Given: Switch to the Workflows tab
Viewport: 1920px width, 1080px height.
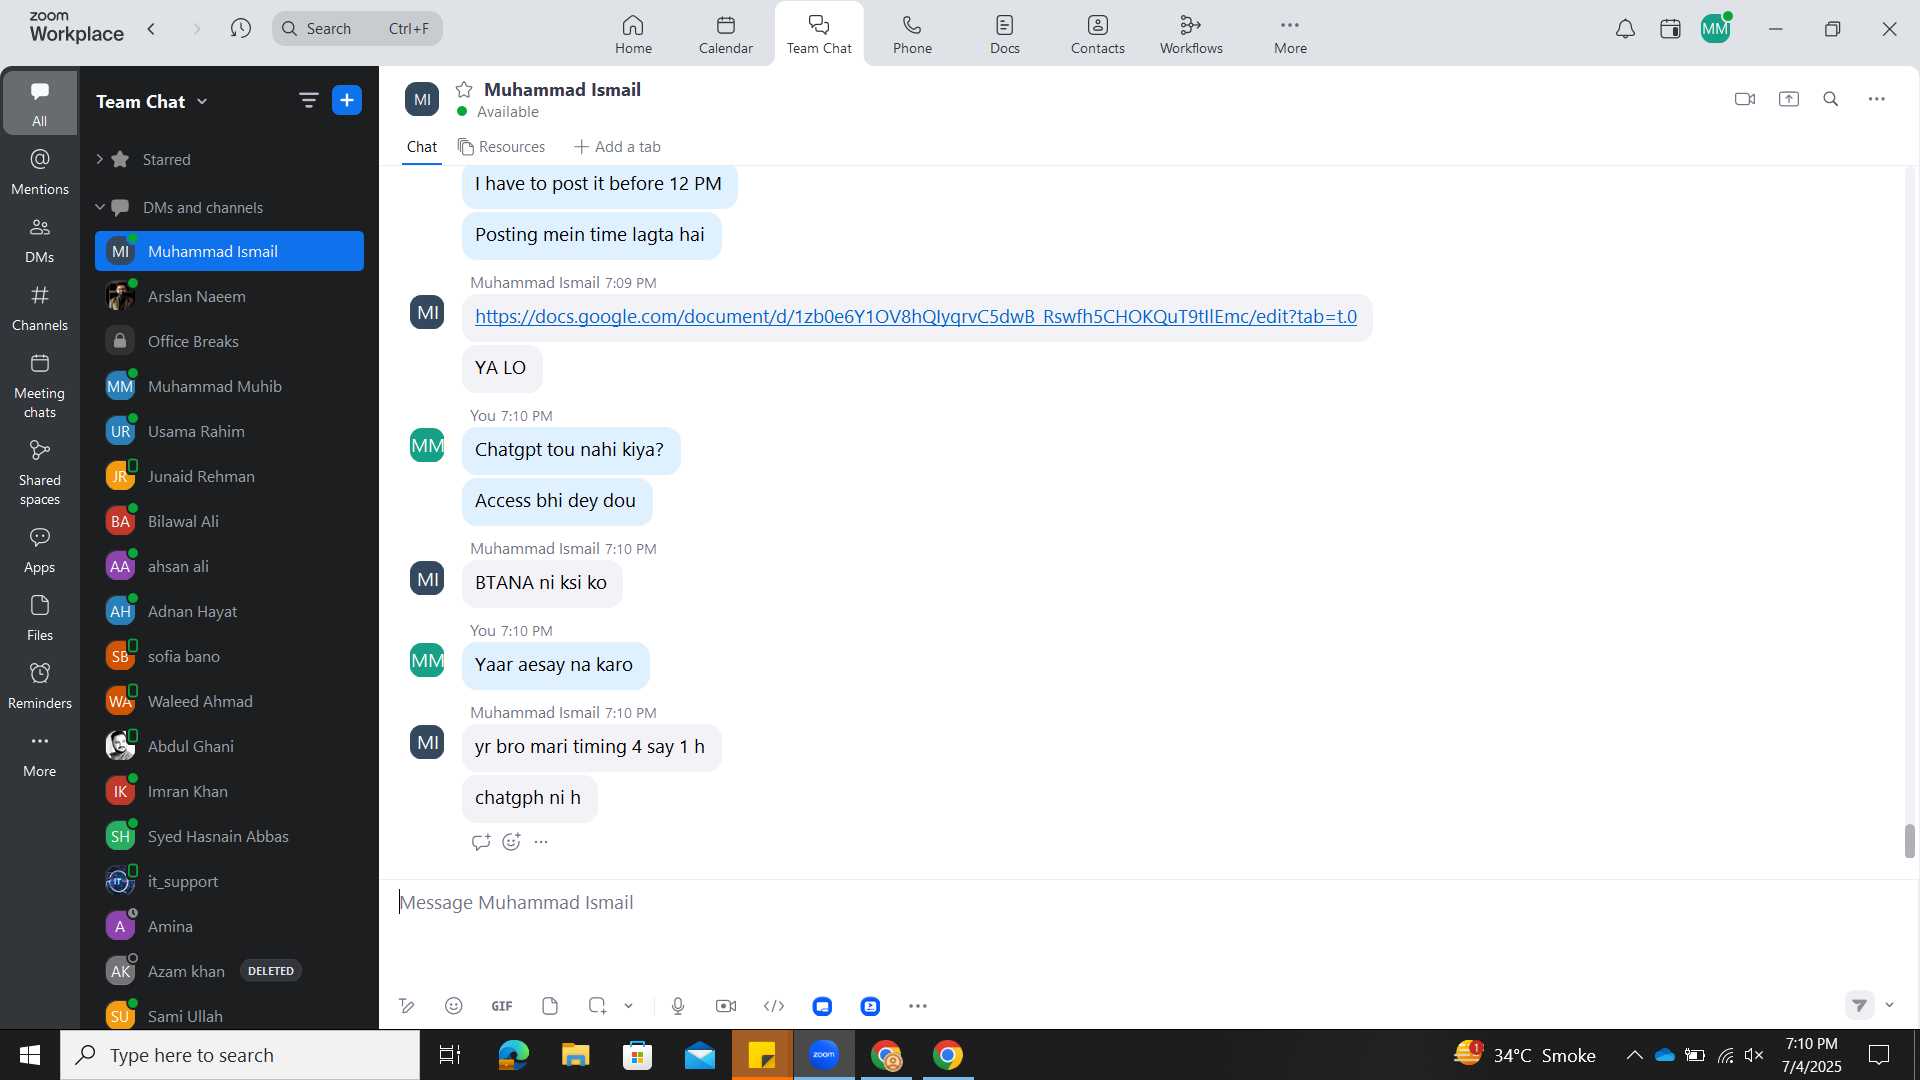Looking at the screenshot, I should click(x=1191, y=34).
